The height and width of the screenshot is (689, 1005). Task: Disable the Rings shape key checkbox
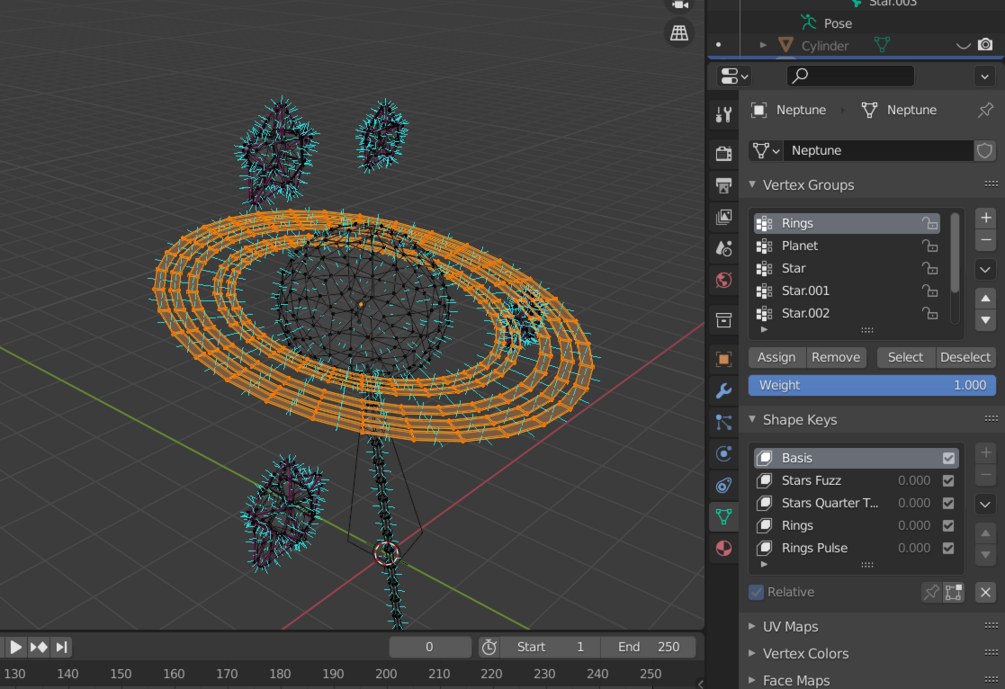coord(949,526)
